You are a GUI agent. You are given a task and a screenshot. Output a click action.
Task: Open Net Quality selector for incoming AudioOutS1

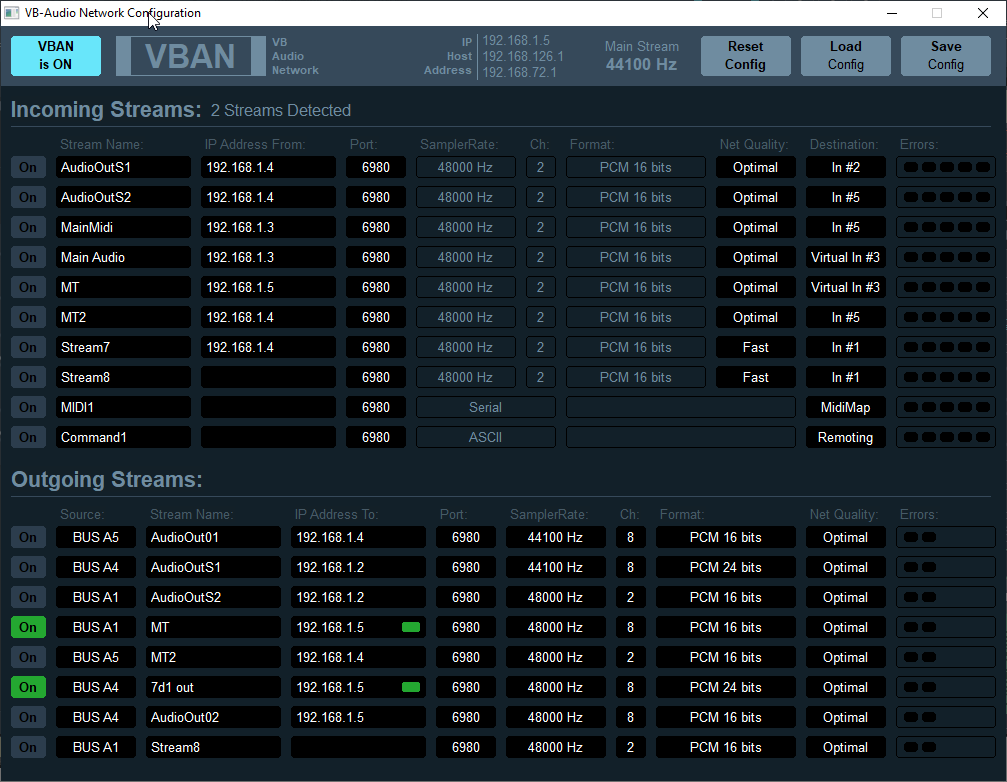click(755, 168)
